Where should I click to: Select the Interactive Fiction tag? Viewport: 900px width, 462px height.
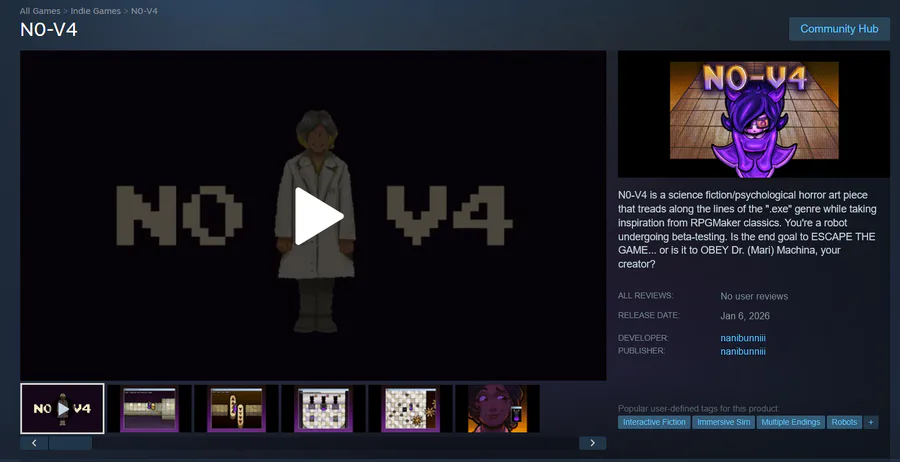(x=654, y=422)
